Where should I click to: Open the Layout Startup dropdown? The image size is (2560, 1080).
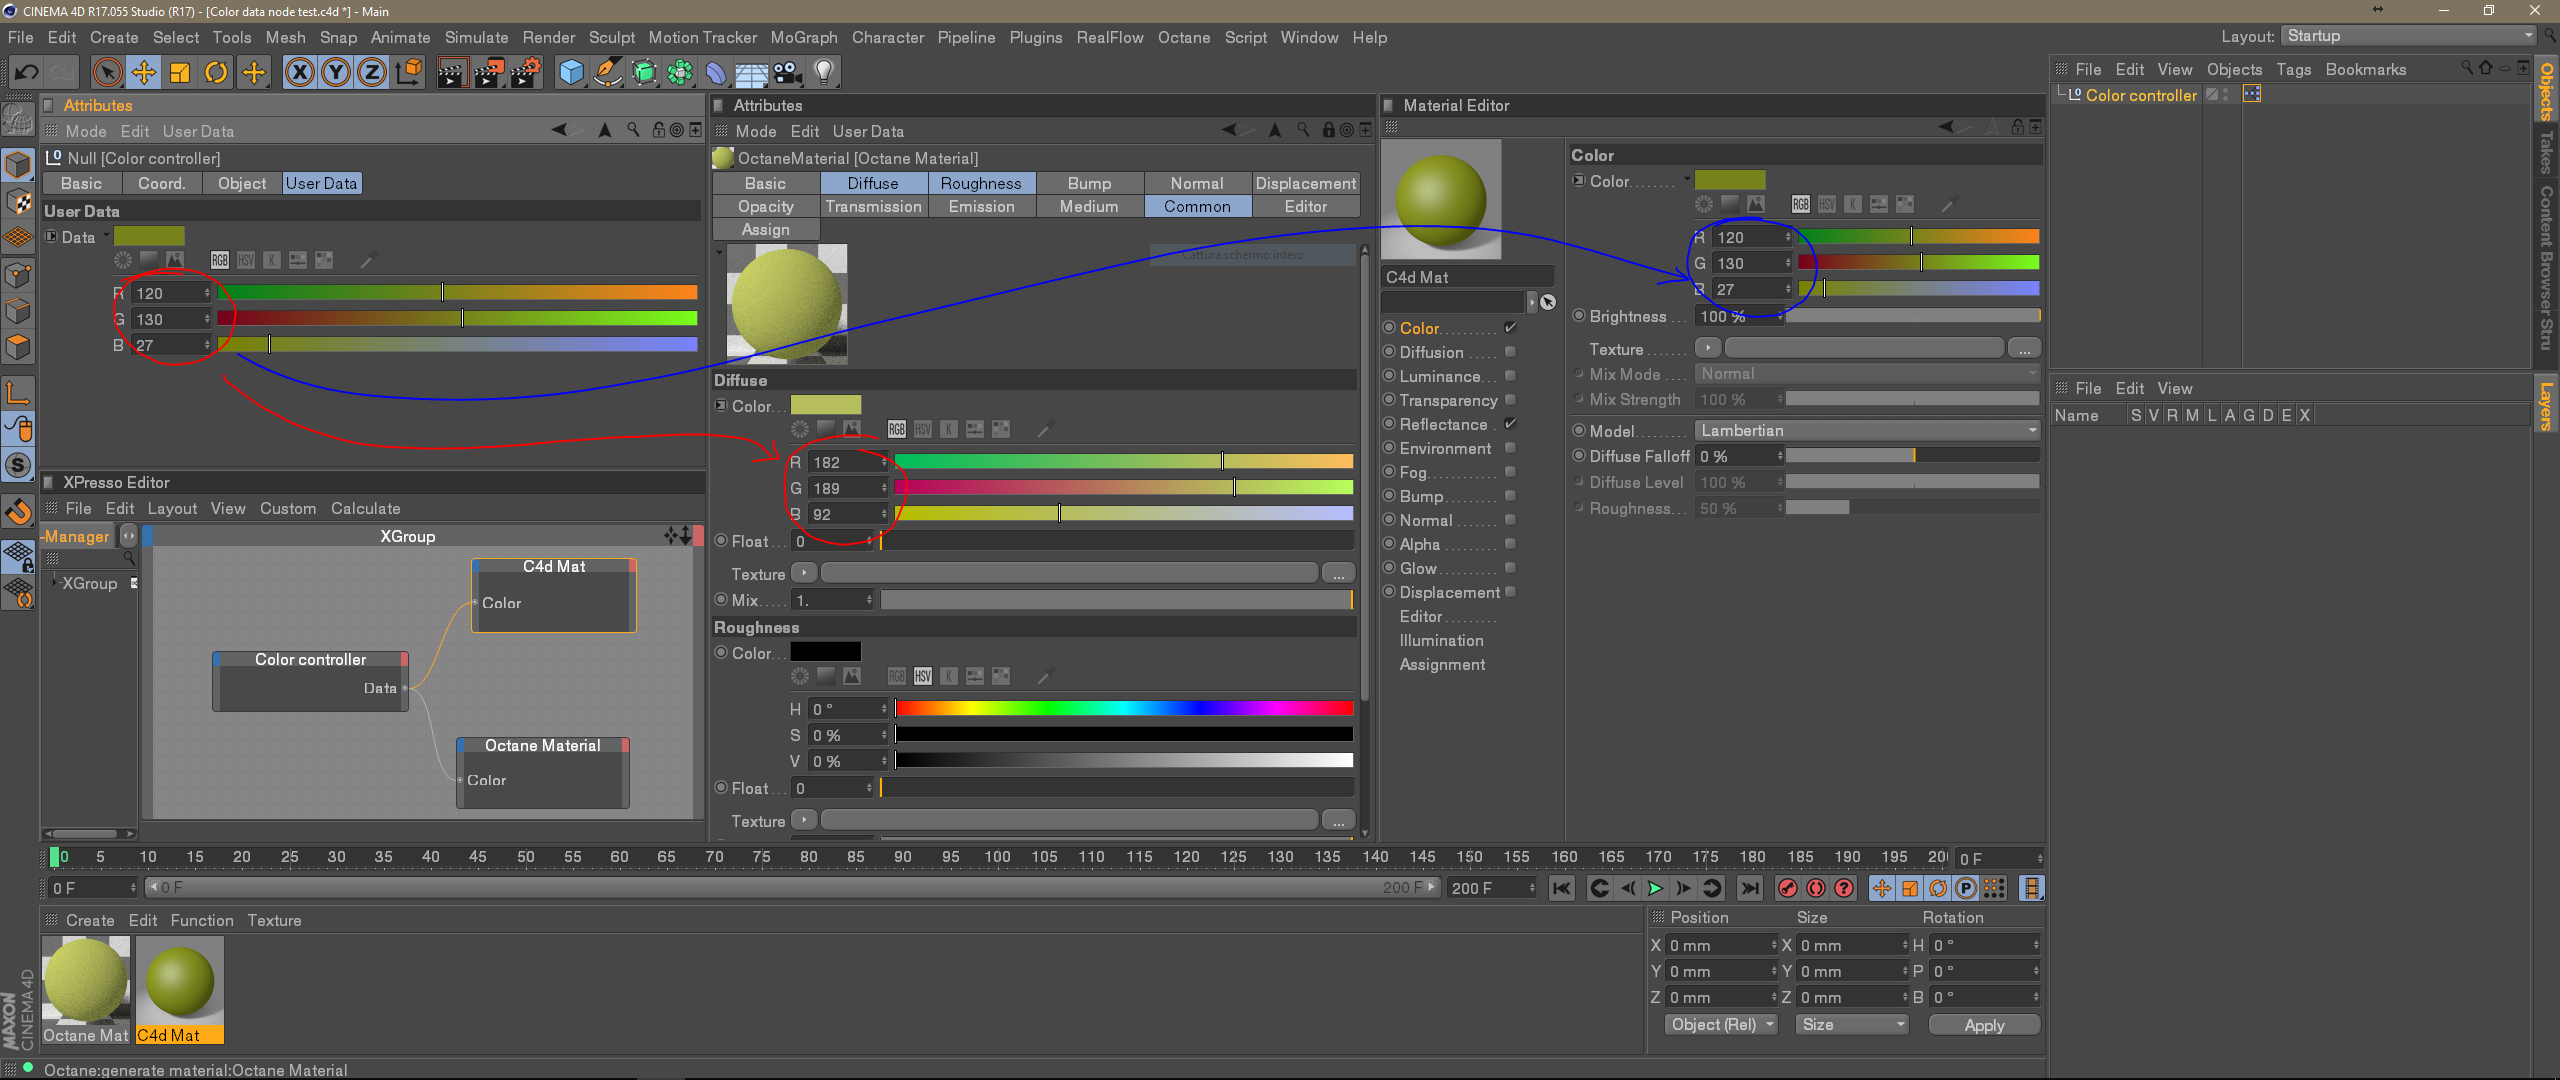(x=2410, y=36)
